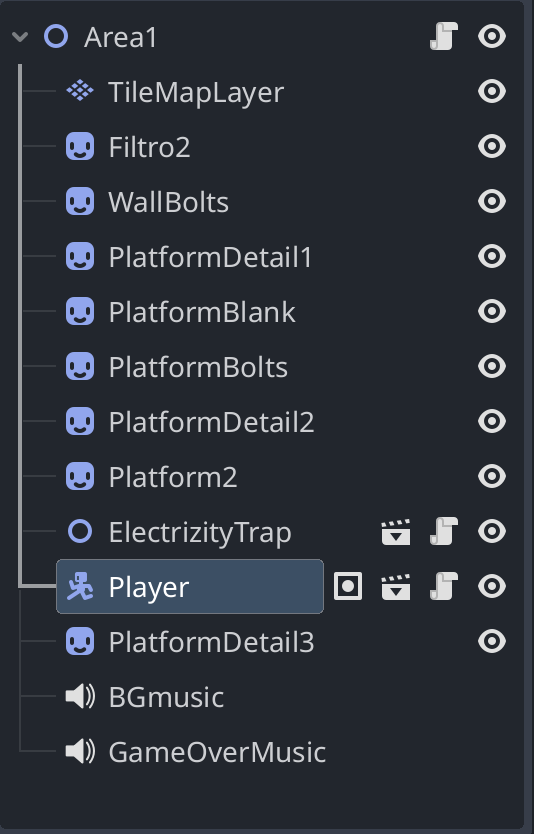Collapse the Area1 node tree
Image resolution: width=534 pixels, height=834 pixels.
20,37
